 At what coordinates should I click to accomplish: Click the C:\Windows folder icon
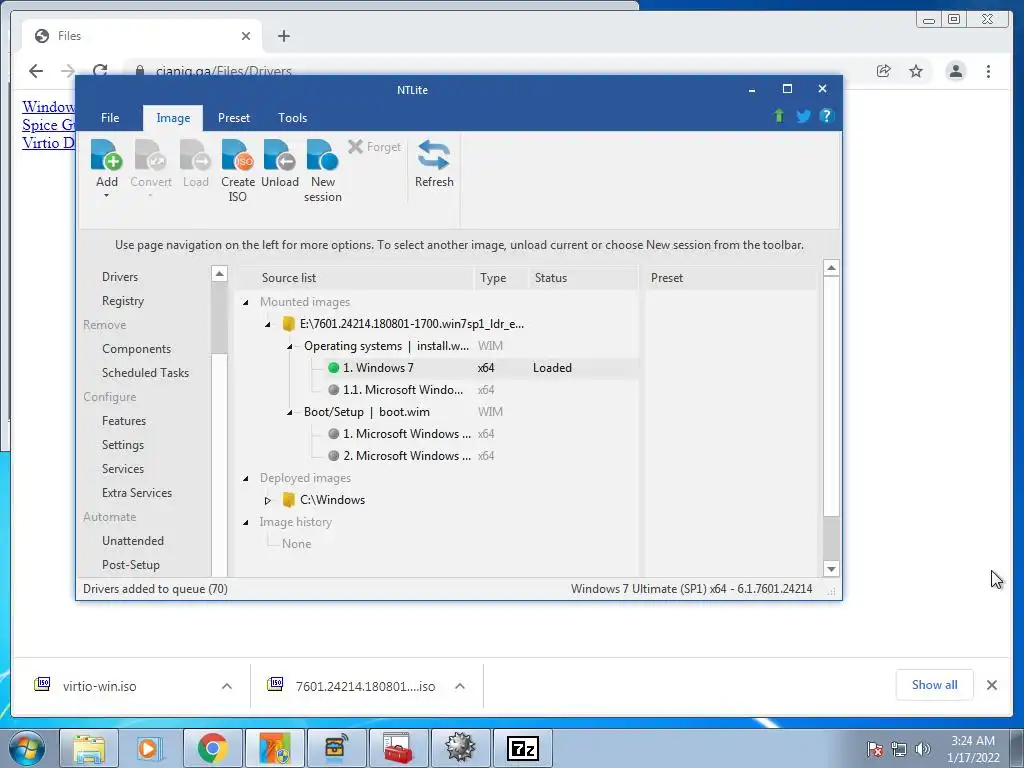point(288,500)
